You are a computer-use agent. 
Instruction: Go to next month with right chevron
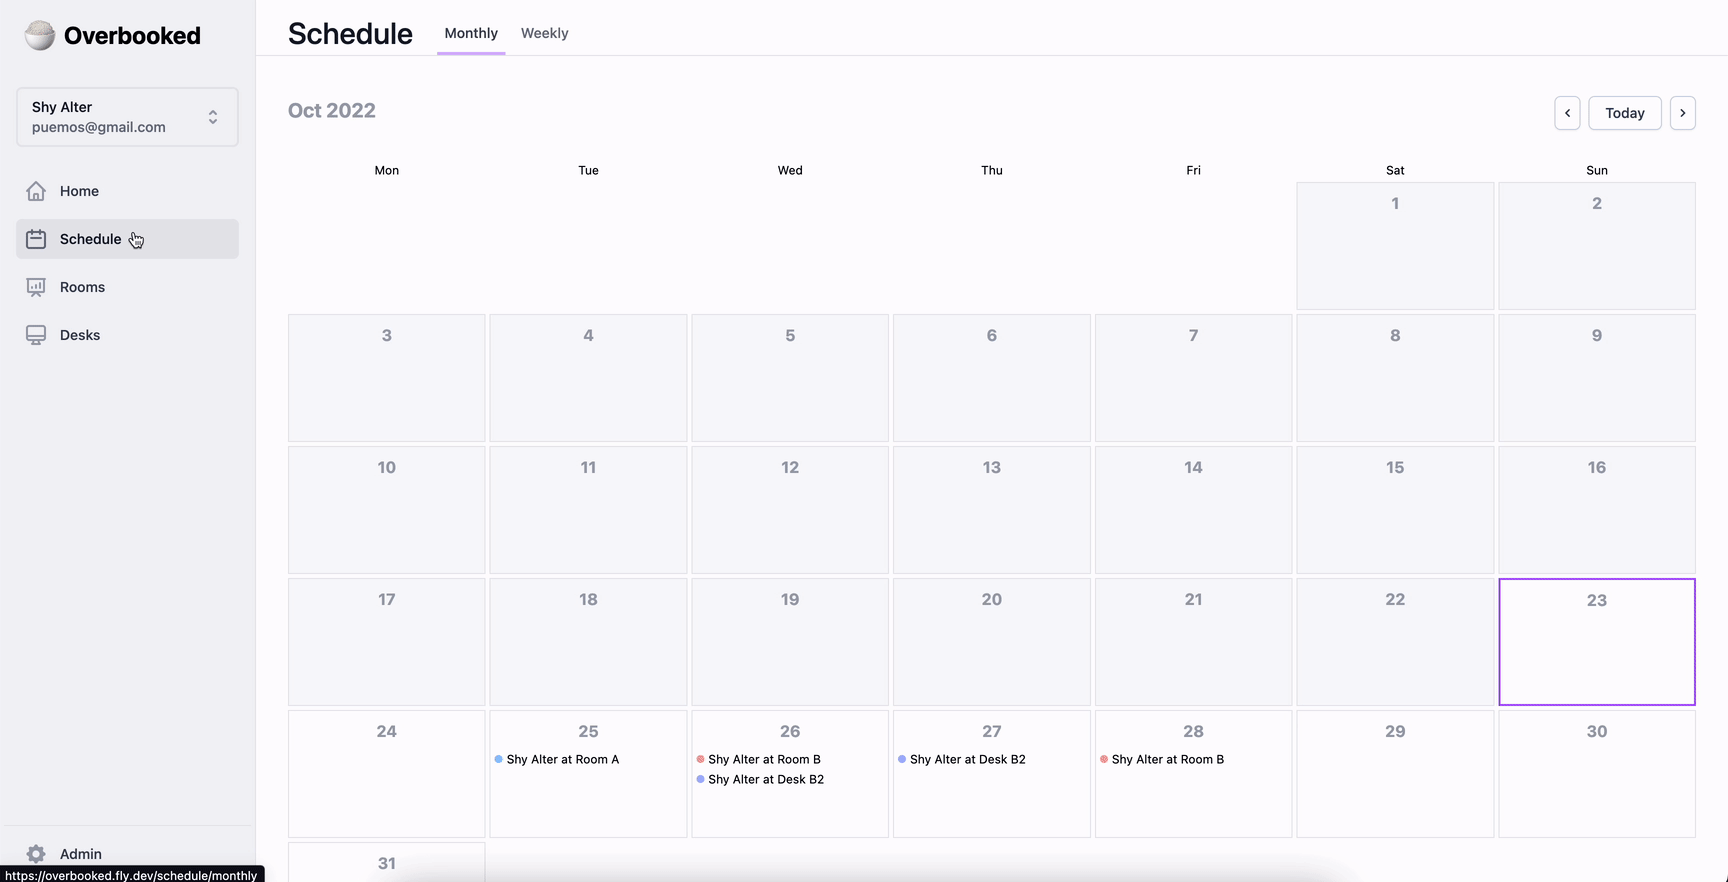[1683, 113]
